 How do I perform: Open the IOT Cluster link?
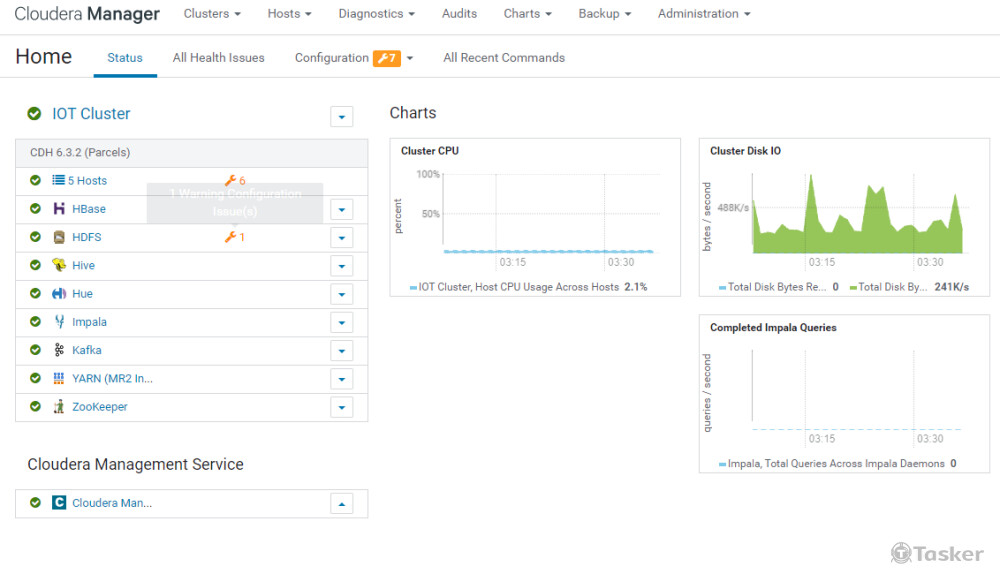(91, 114)
